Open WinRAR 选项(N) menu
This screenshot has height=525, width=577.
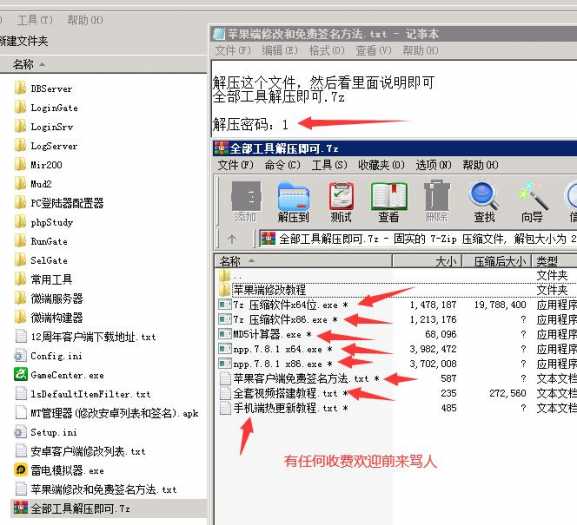click(433, 165)
